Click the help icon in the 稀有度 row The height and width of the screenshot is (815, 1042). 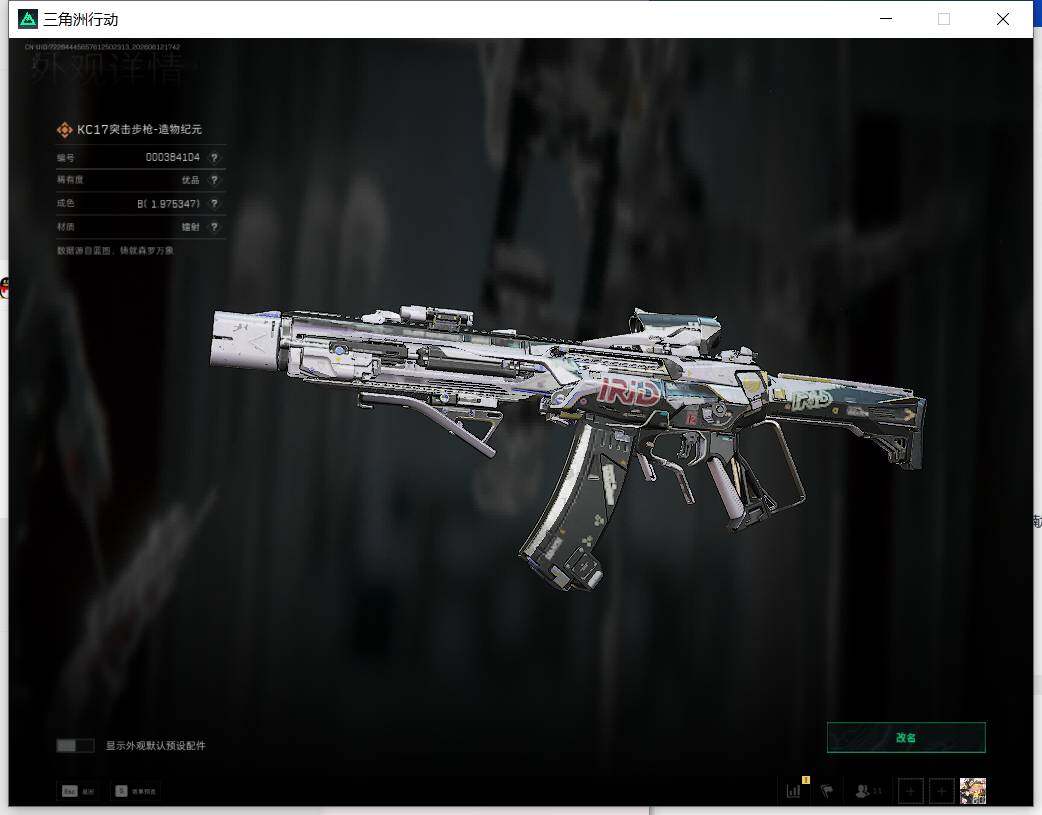214,180
